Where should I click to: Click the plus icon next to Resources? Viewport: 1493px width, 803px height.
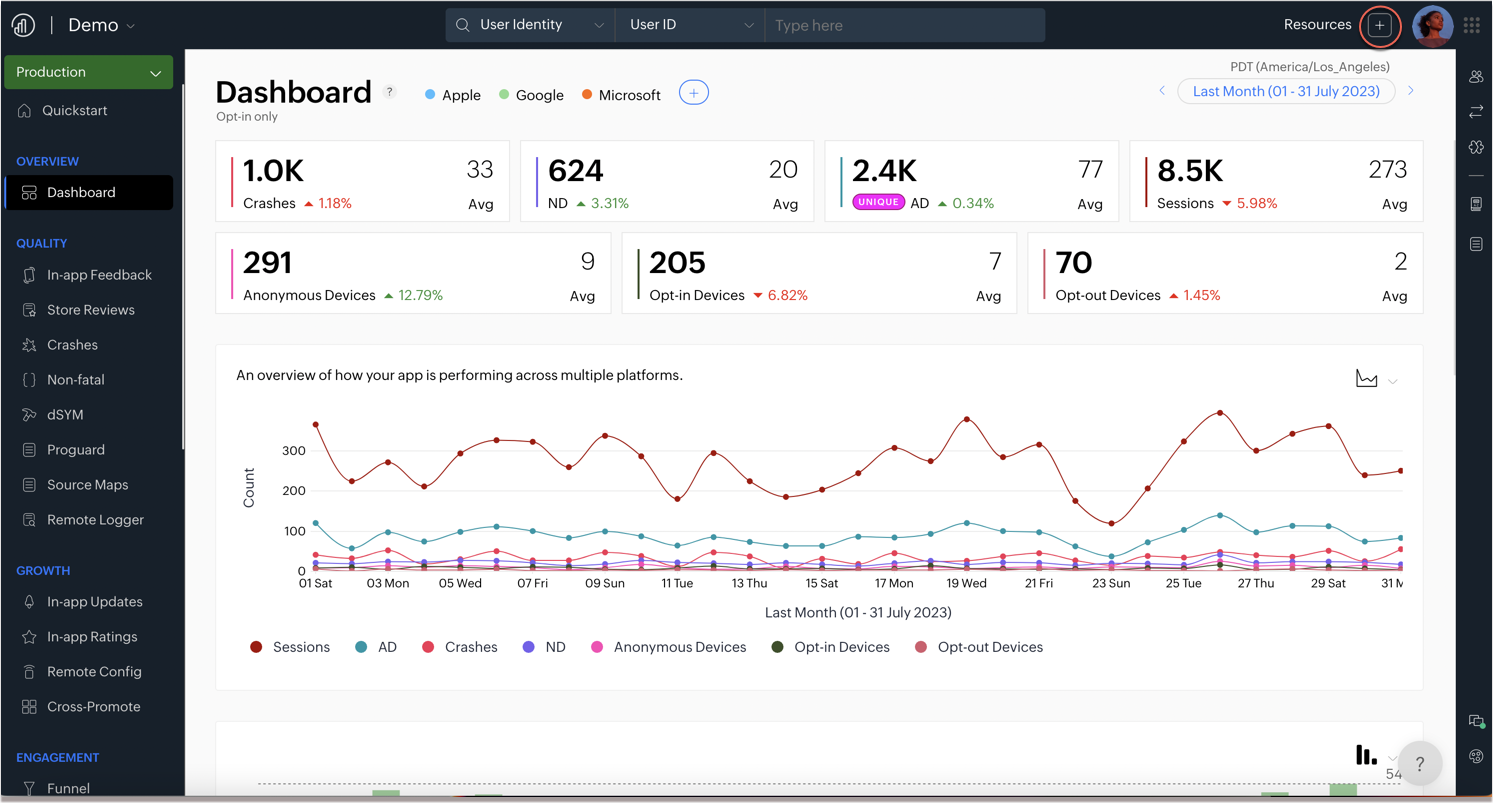coord(1380,25)
